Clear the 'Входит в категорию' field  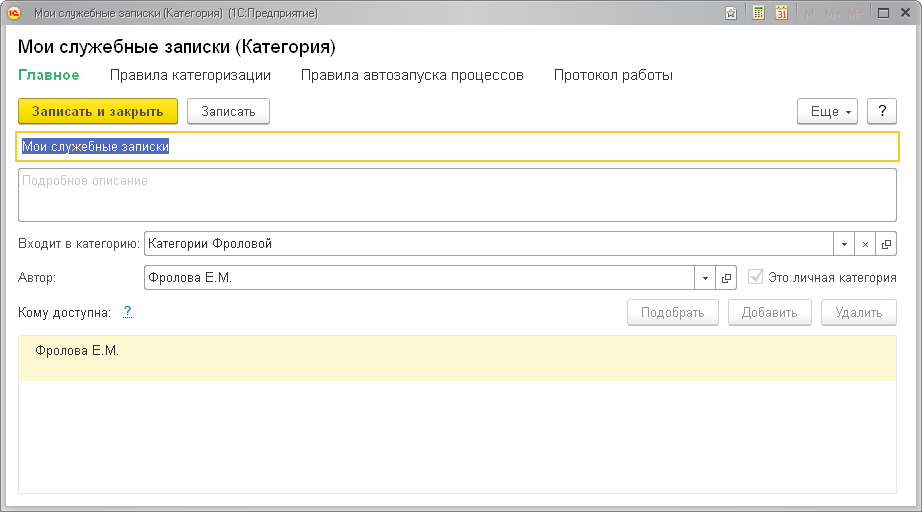865,244
